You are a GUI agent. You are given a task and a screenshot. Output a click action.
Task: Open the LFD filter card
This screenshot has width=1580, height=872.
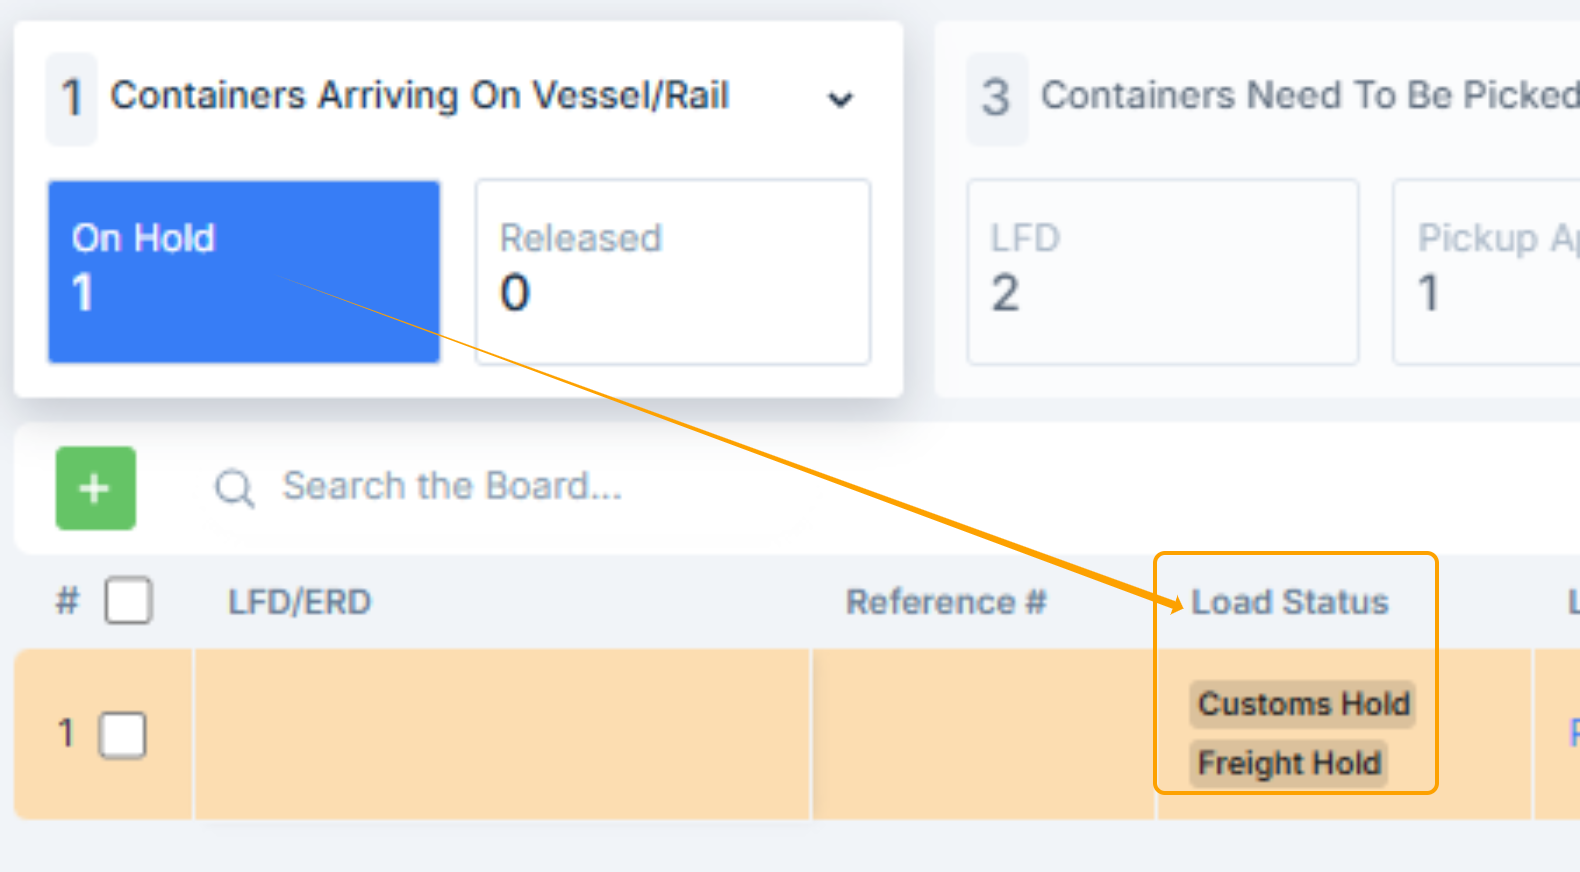pos(1162,271)
